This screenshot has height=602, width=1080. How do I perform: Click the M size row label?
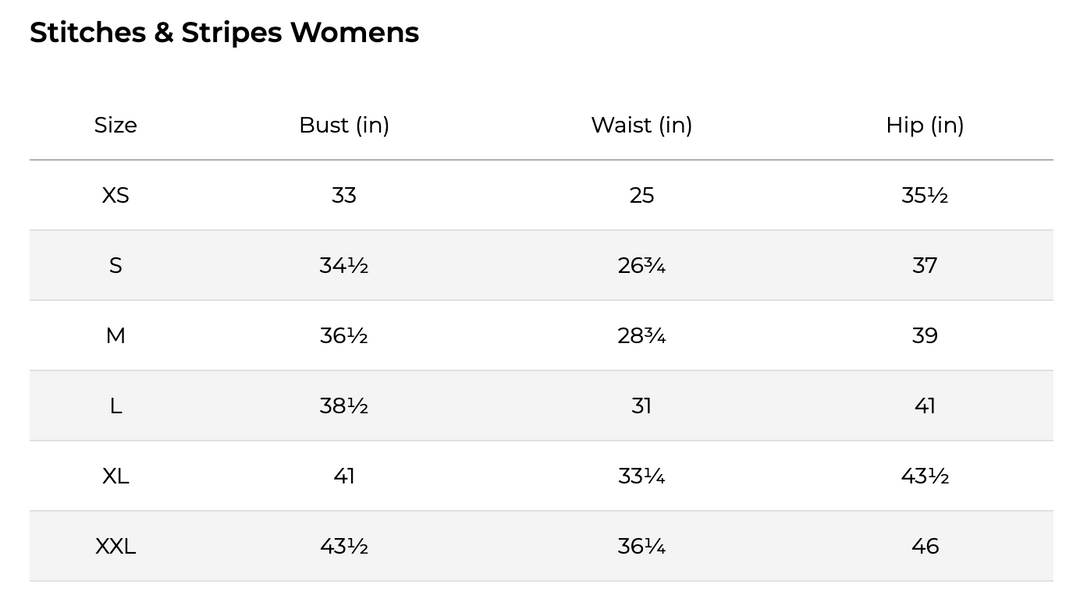point(115,335)
